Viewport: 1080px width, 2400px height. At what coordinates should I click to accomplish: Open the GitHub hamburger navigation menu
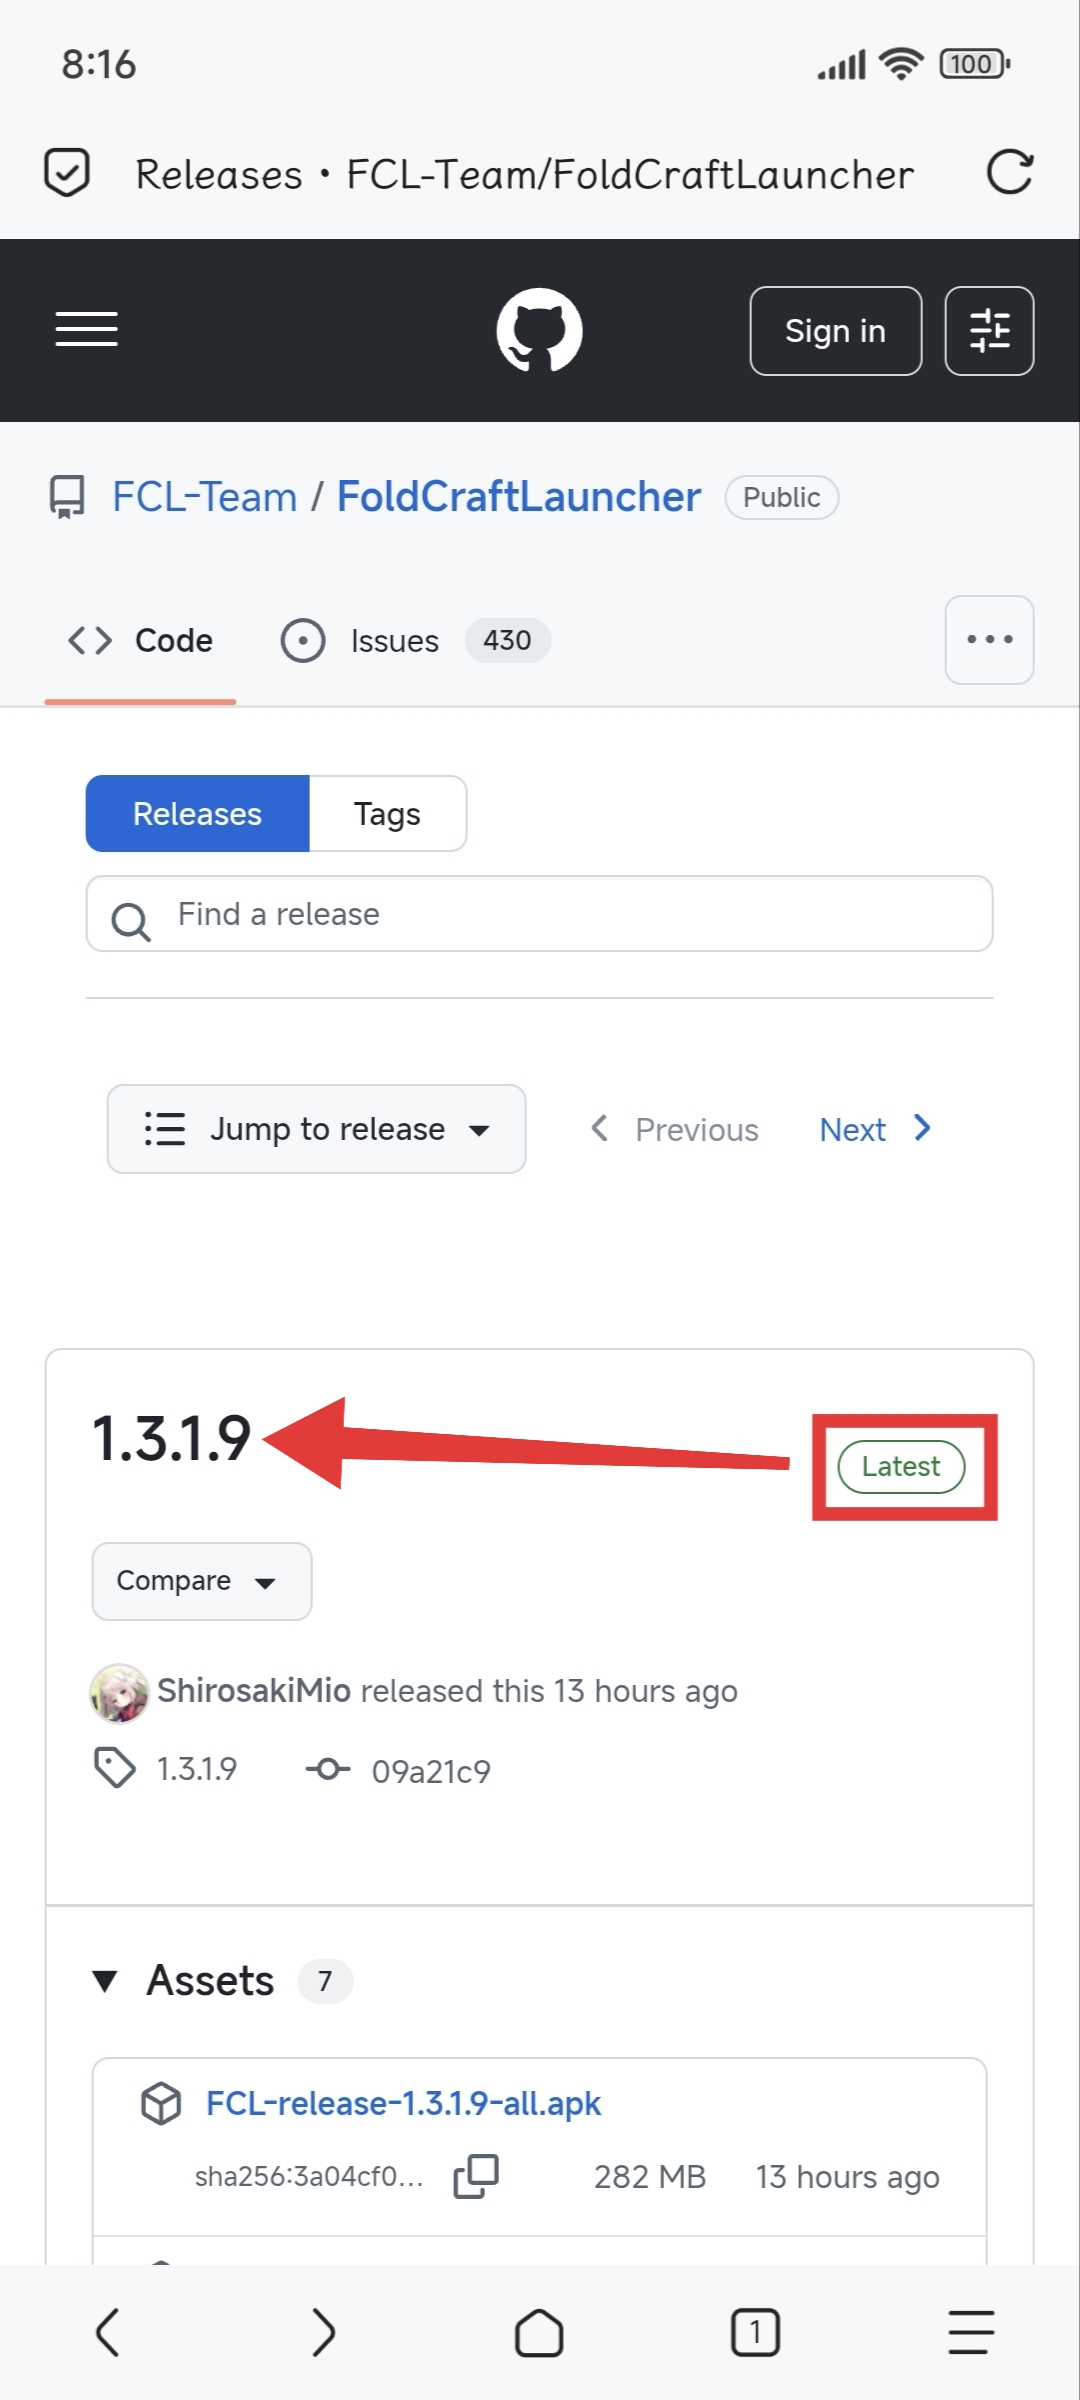coord(87,329)
